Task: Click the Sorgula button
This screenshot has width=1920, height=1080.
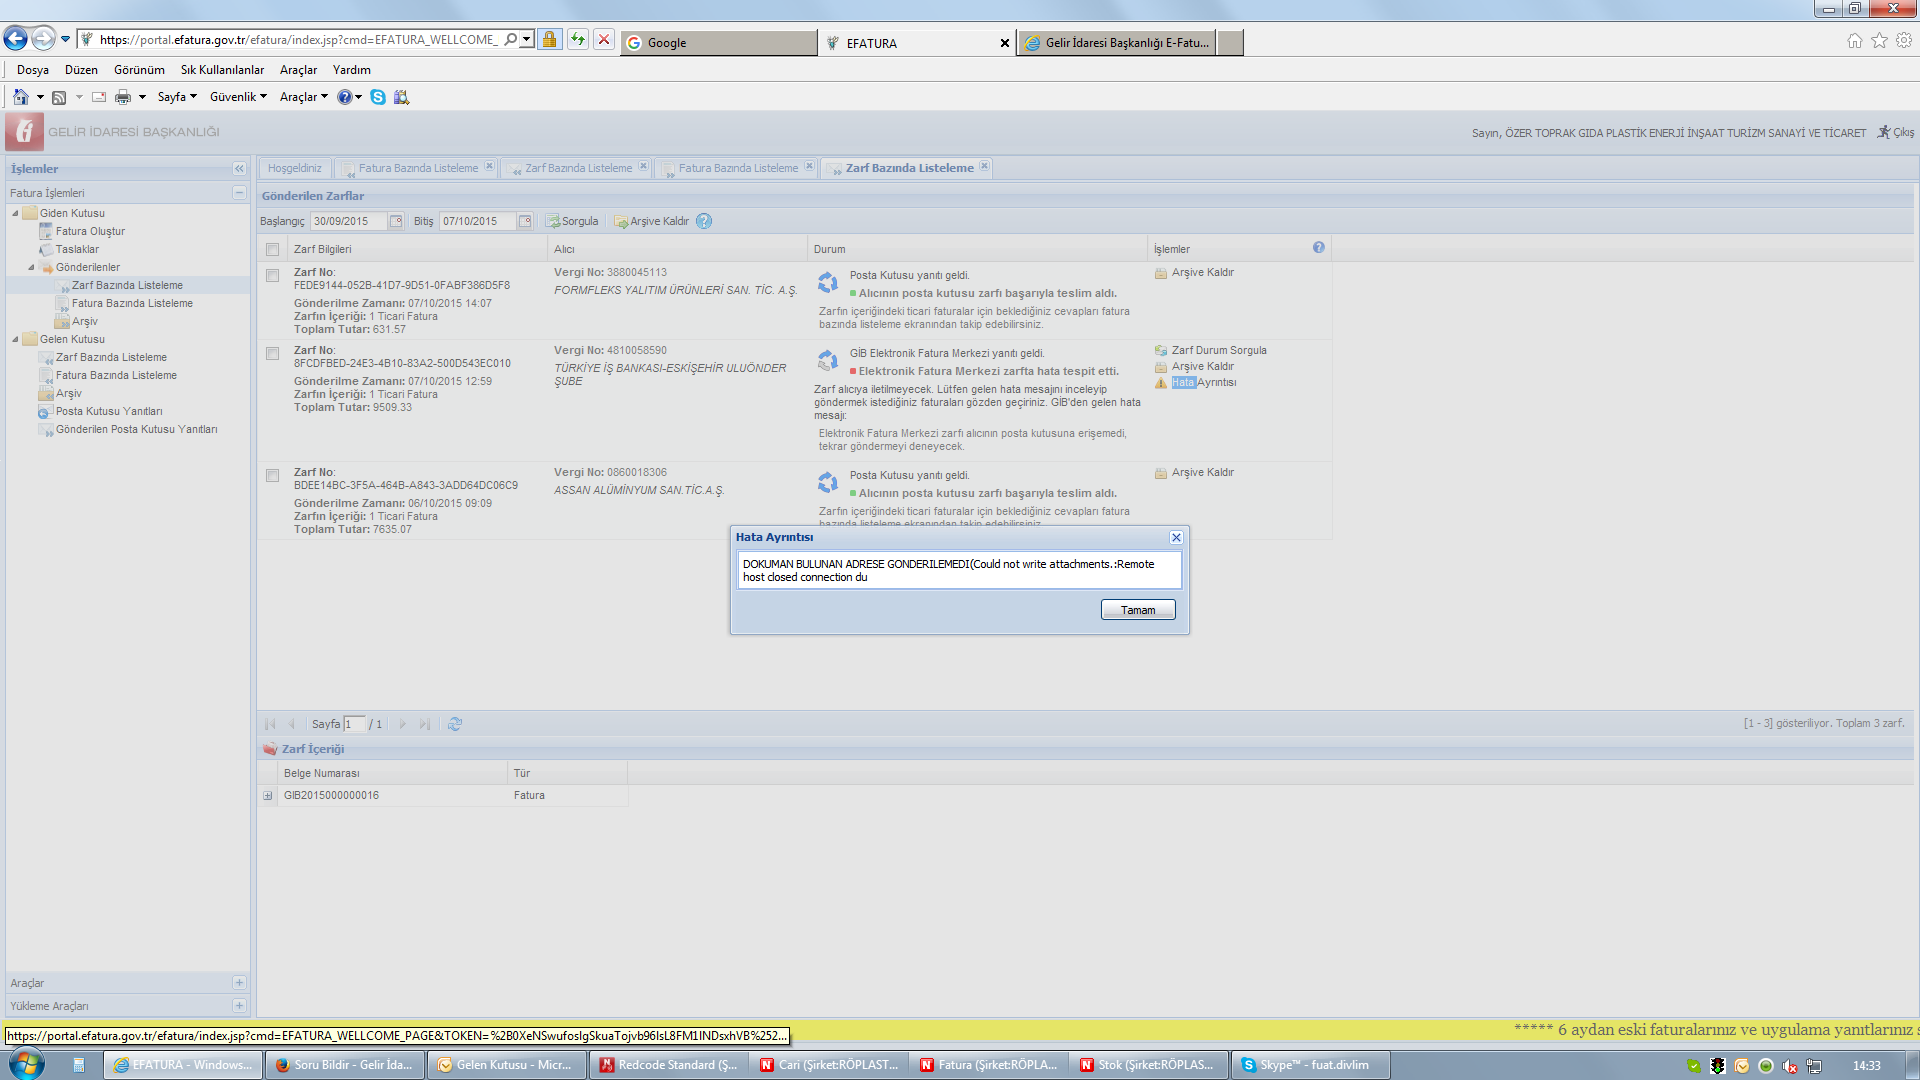Action: pyautogui.click(x=572, y=221)
